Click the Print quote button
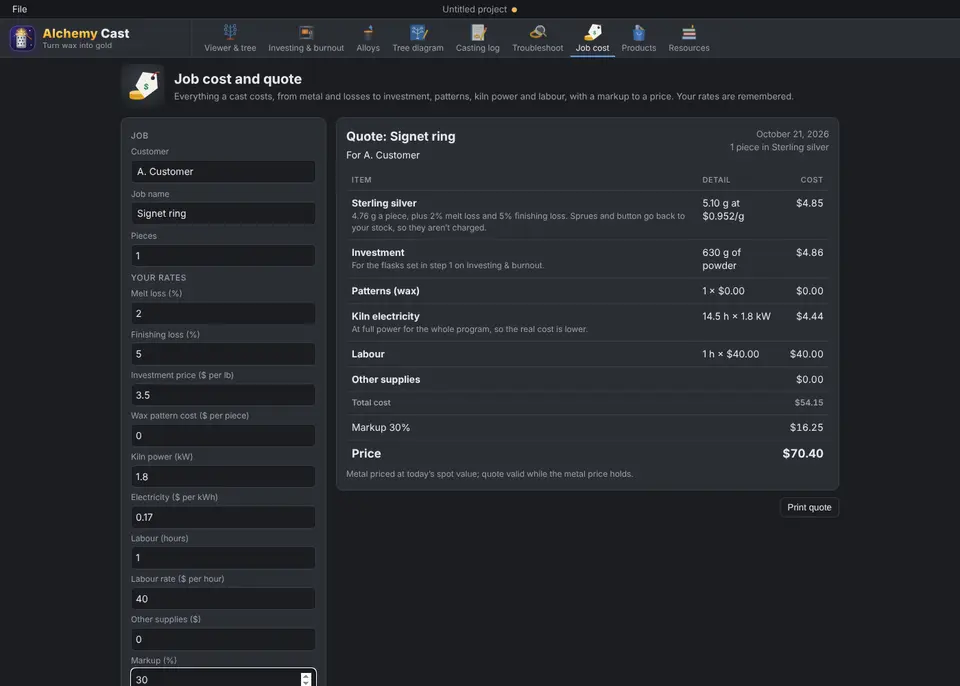 click(809, 507)
